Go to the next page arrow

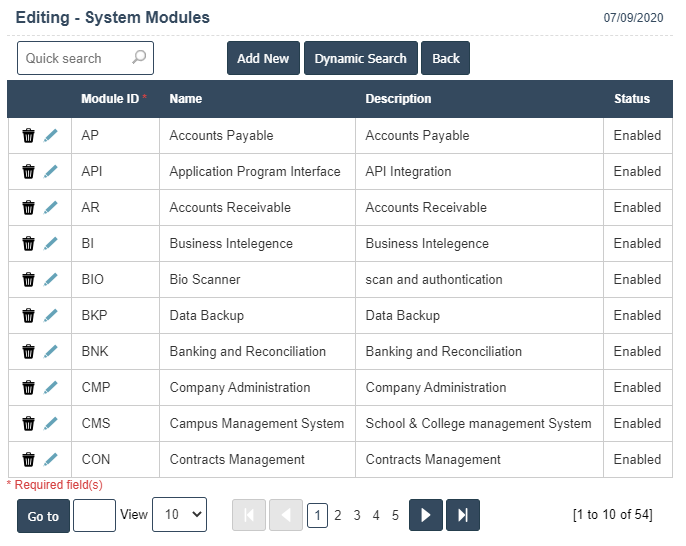tap(425, 515)
